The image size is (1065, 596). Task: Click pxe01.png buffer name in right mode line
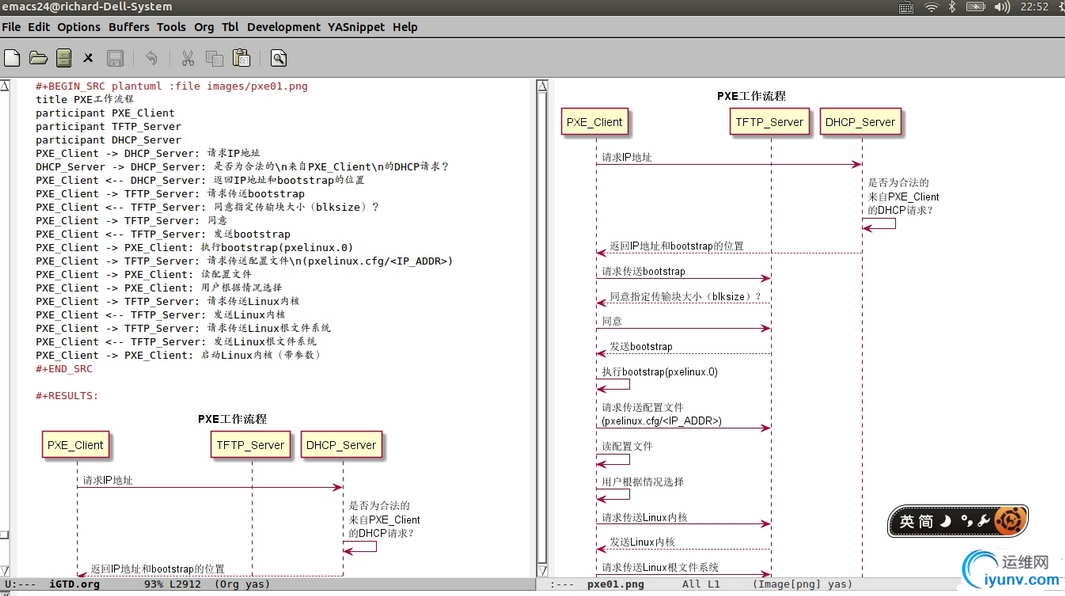615,584
